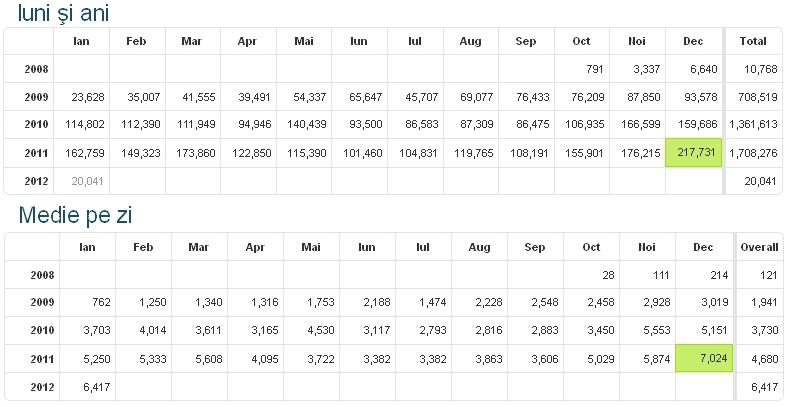Select the 173,860 March 2011 cell
Screen dimensions: 792x407
195,153
